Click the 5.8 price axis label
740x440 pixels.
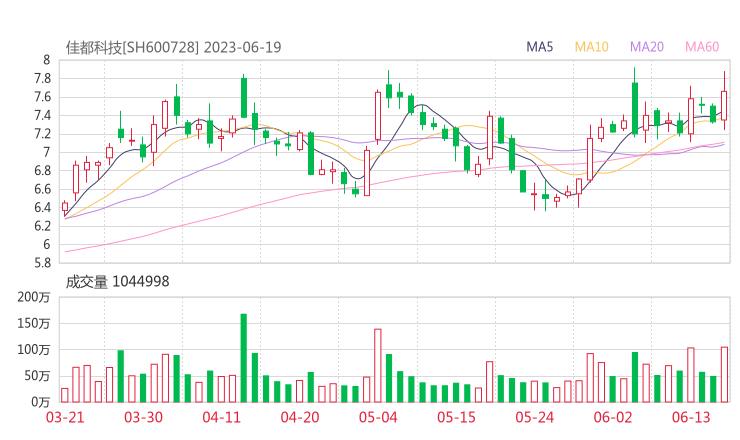pyautogui.click(x=42, y=263)
